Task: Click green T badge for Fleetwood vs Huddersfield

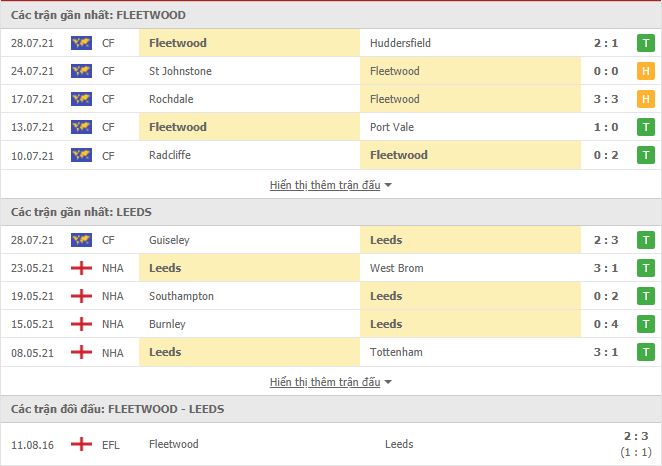Action: click(x=646, y=43)
